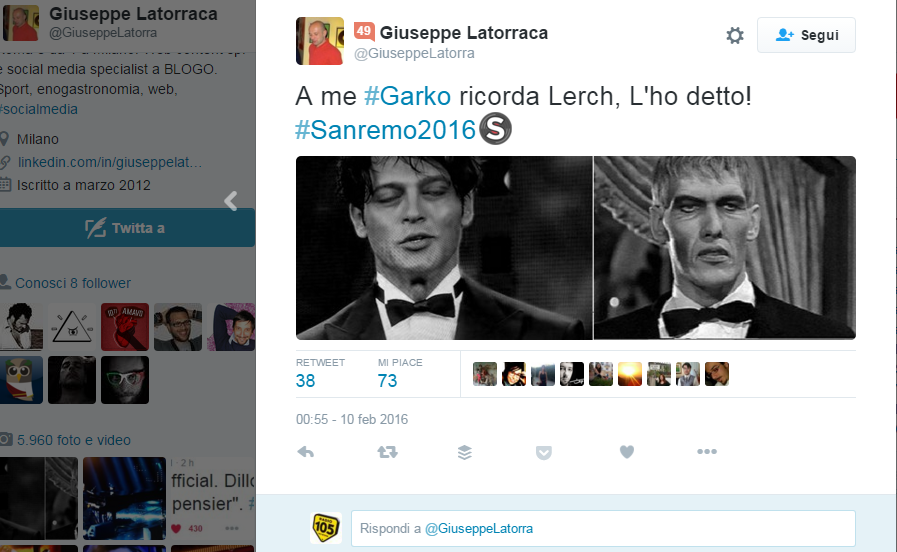Image resolution: width=897 pixels, height=552 pixels.
Task: Open the gear settings dropdown
Action: tap(735, 35)
